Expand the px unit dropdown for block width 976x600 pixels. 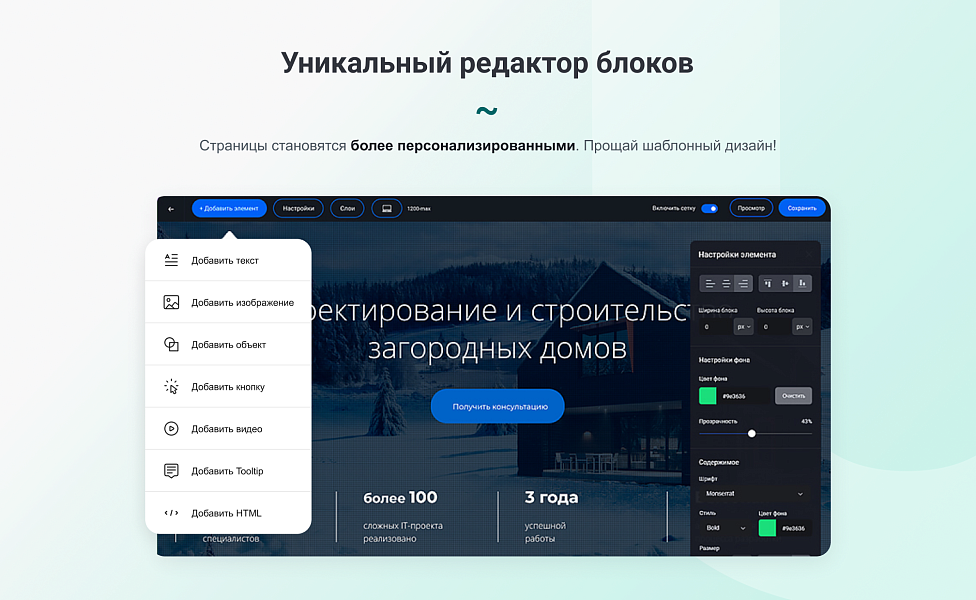click(x=744, y=327)
